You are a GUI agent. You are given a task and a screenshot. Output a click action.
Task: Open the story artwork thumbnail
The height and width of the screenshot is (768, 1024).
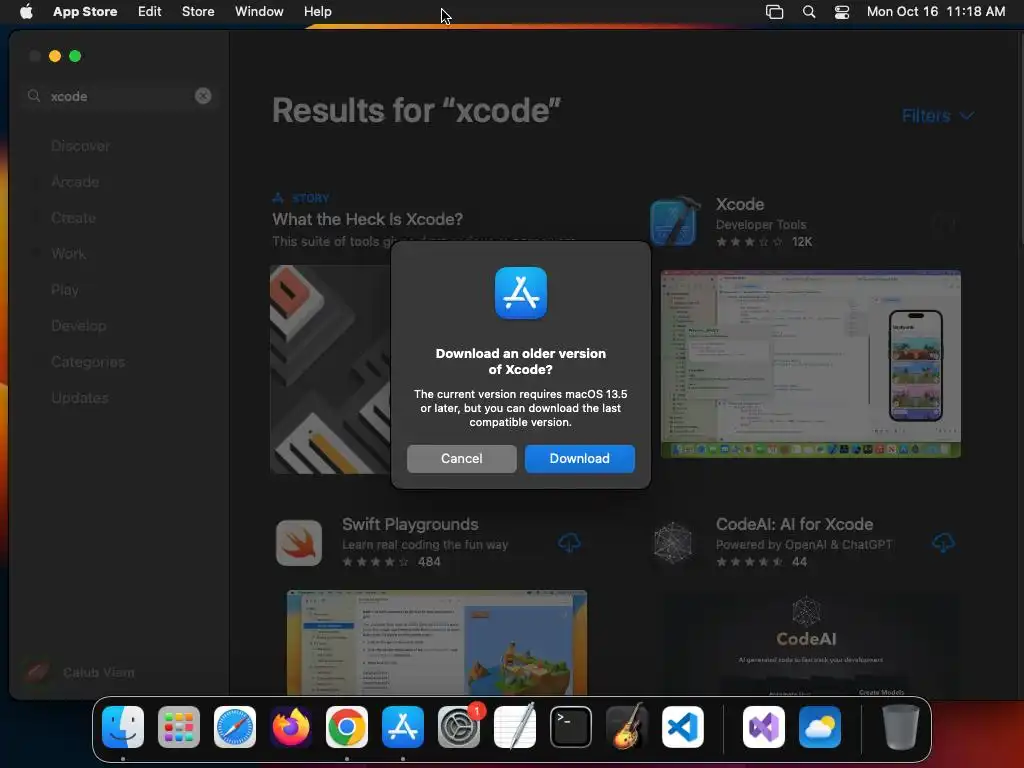click(330, 369)
